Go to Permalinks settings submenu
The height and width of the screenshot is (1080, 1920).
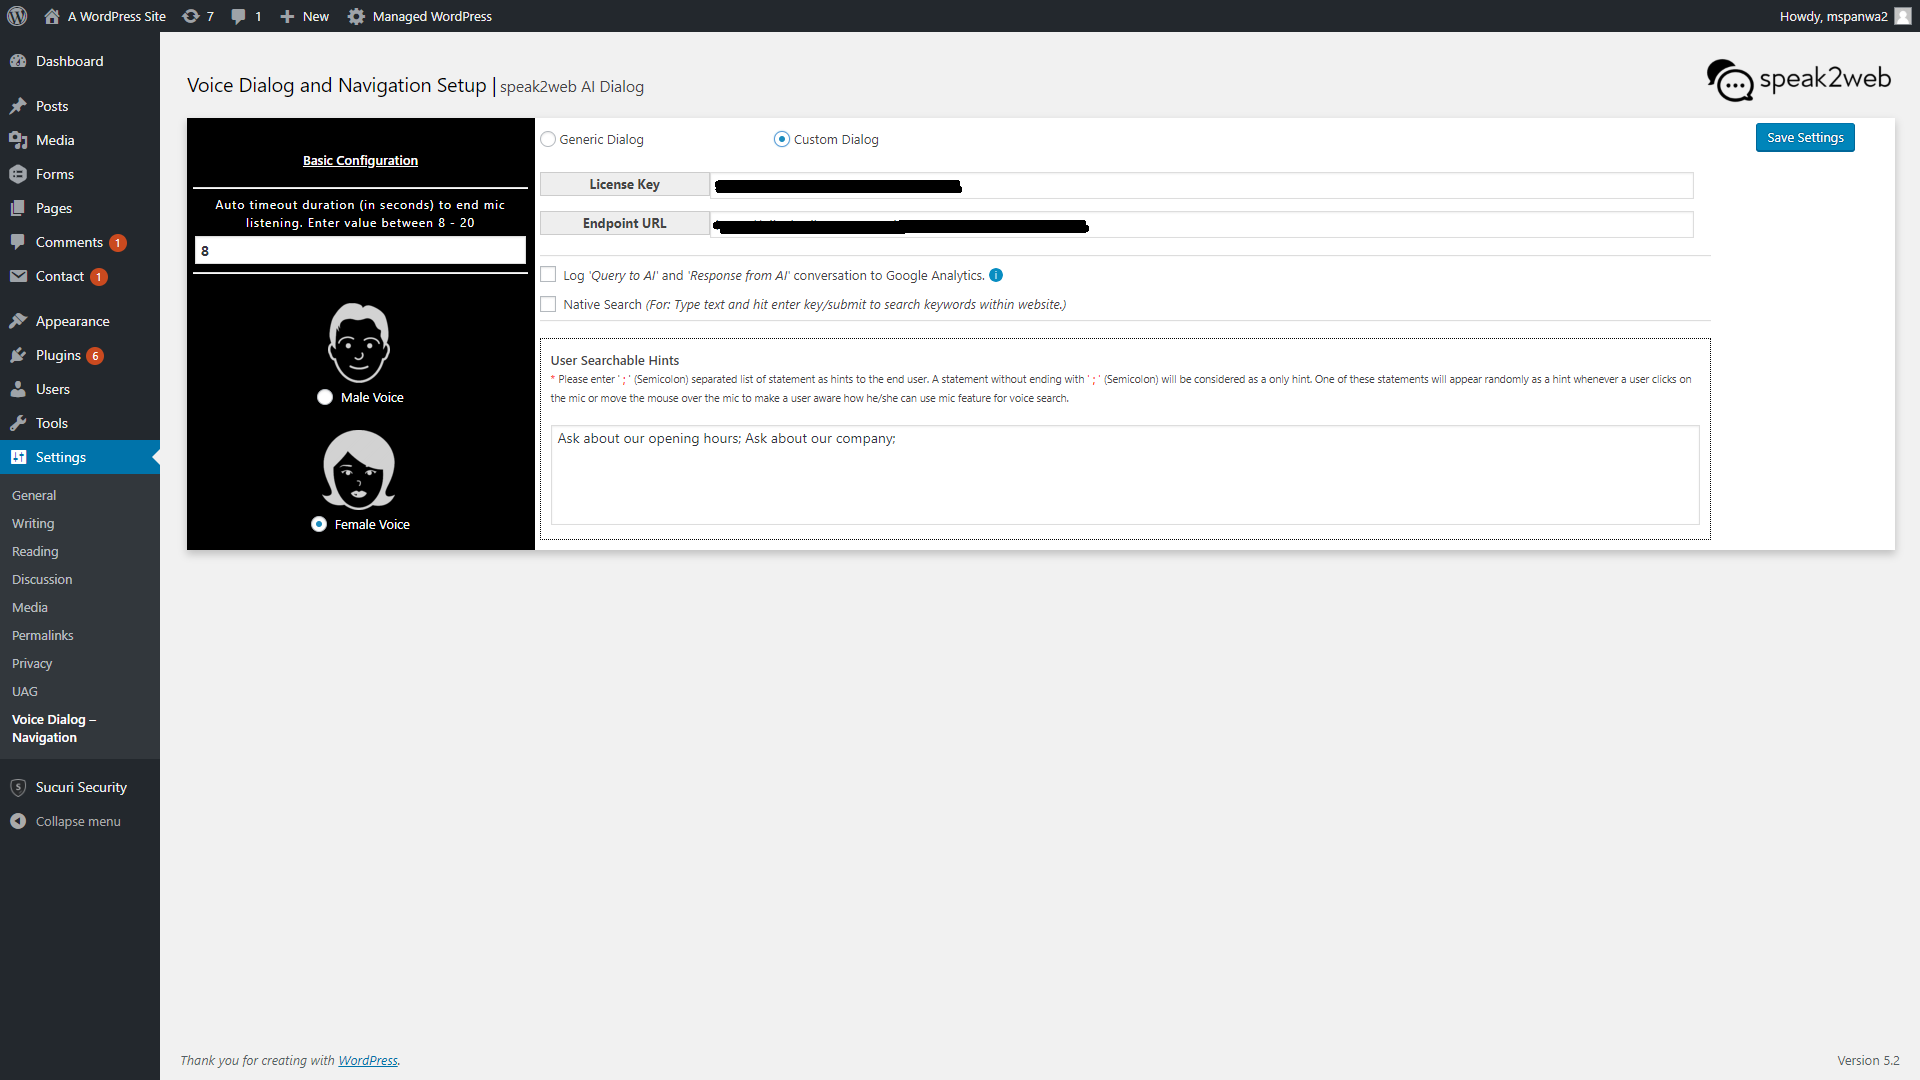point(42,635)
